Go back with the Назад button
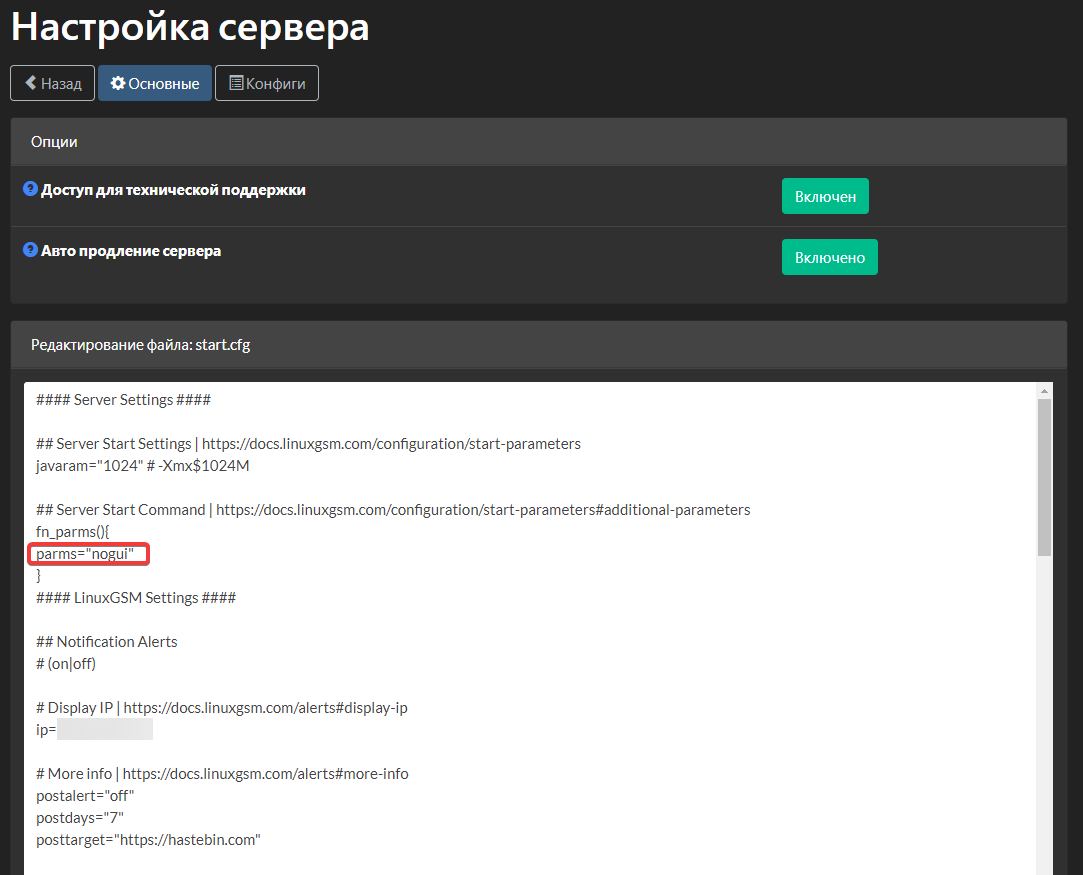The height and width of the screenshot is (875, 1083). pyautogui.click(x=52, y=83)
